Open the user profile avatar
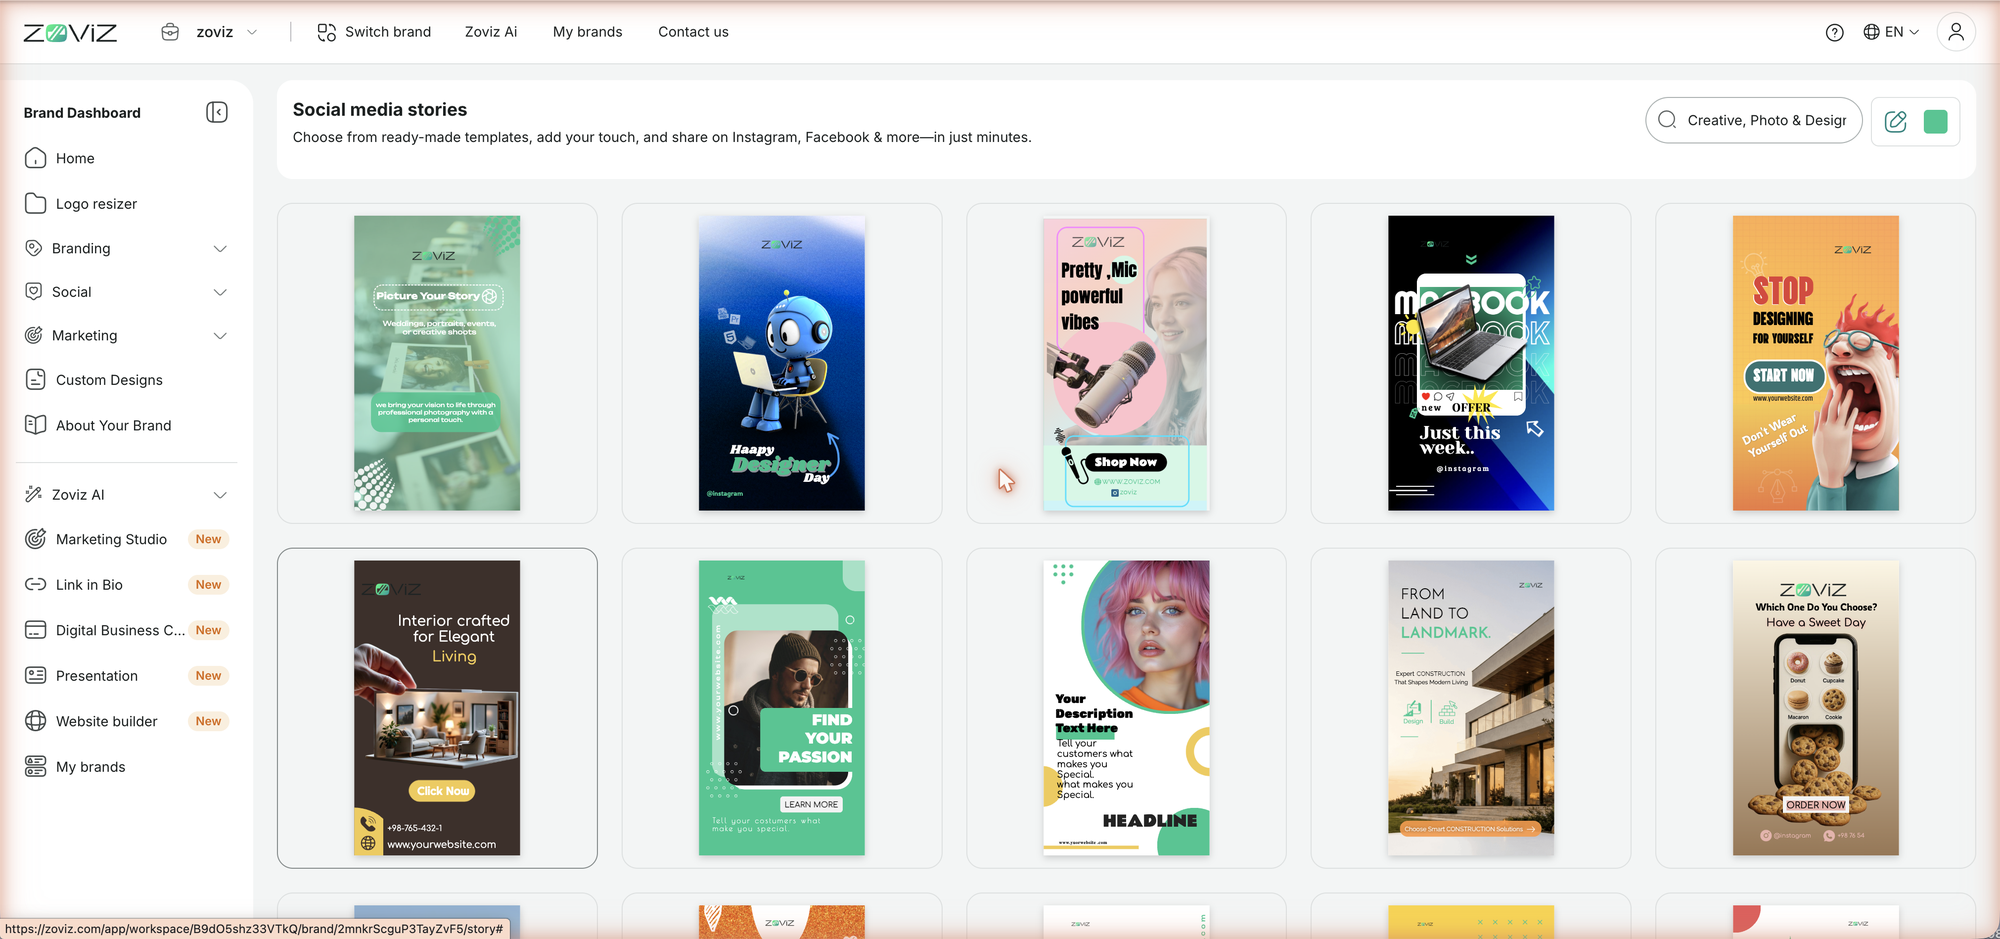Viewport: 2000px width, 939px height. [x=1956, y=32]
